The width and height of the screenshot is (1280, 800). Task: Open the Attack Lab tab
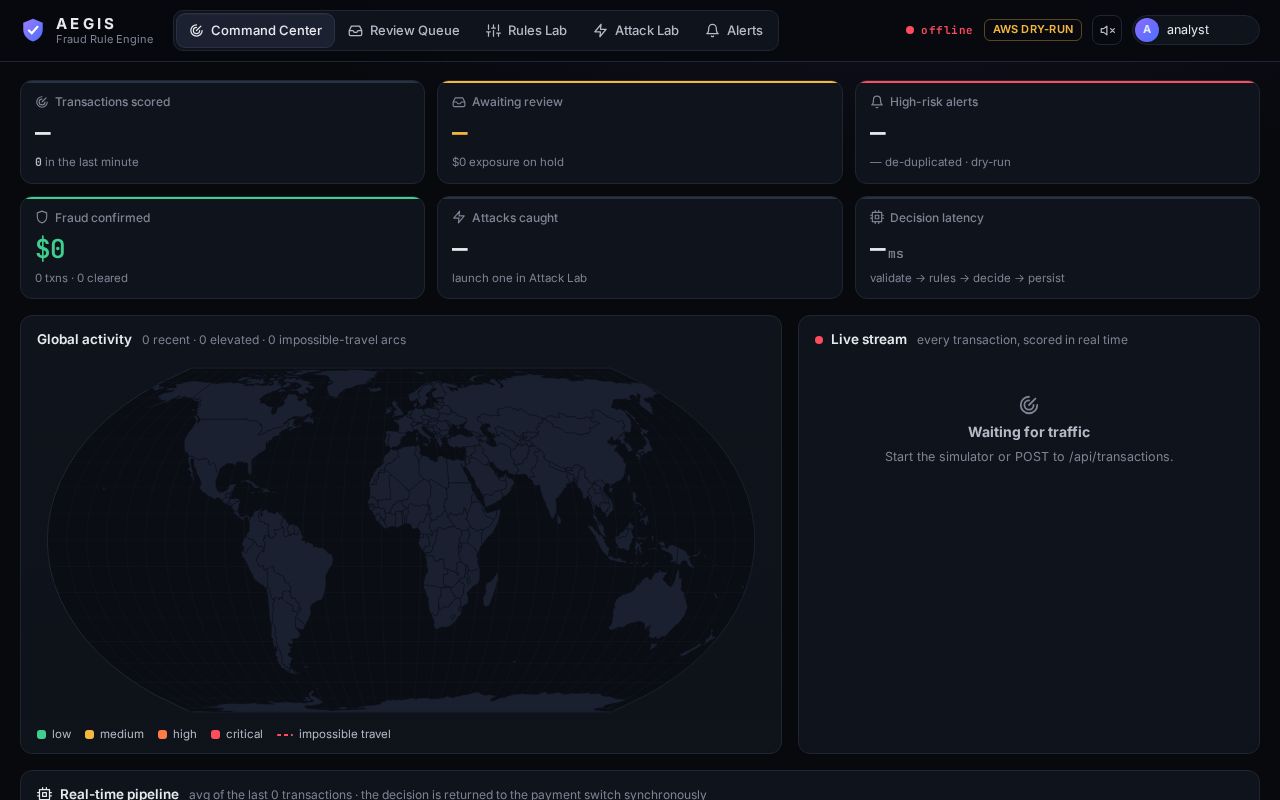pyautogui.click(x=636, y=30)
